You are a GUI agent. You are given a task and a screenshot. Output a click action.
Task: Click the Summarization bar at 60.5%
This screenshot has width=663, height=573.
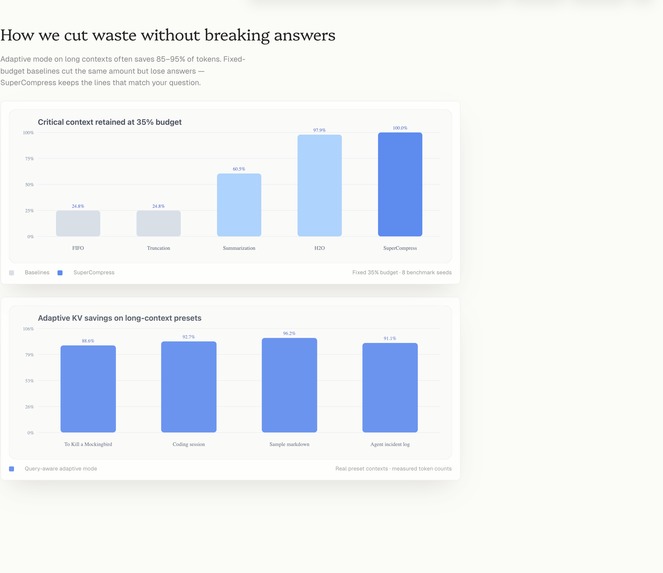coord(239,205)
